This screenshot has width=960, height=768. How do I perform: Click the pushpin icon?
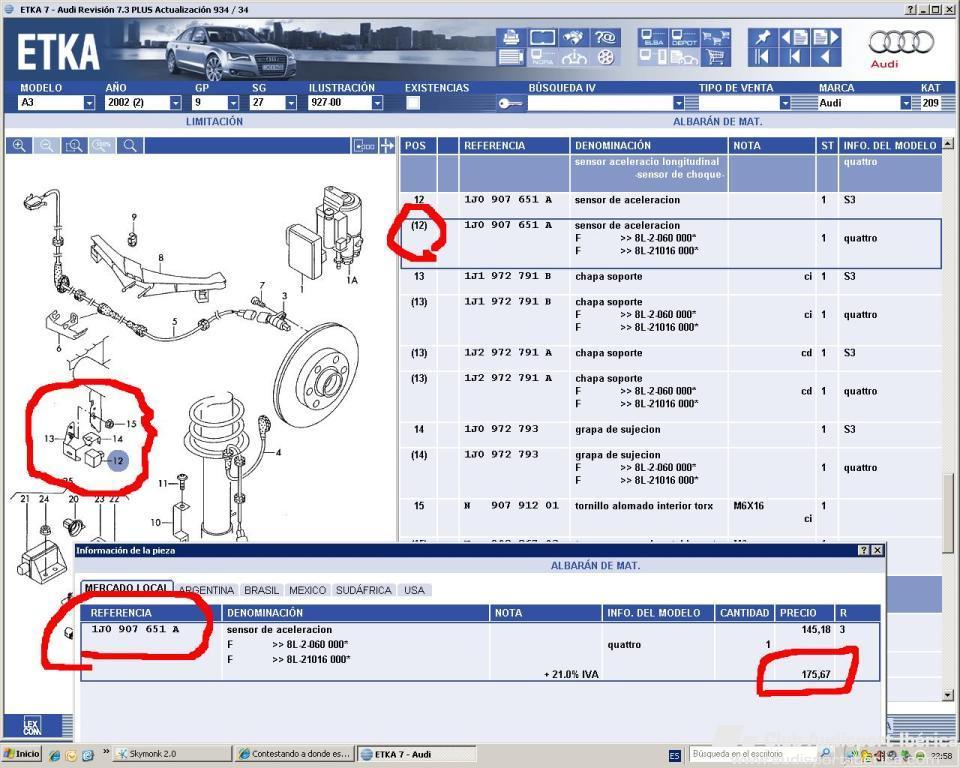[x=763, y=38]
